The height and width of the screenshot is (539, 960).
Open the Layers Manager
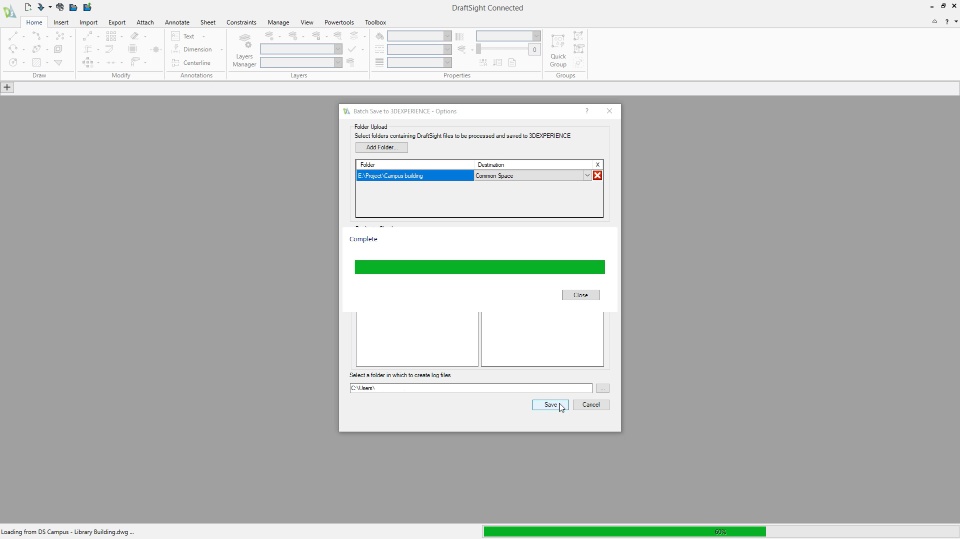point(244,50)
